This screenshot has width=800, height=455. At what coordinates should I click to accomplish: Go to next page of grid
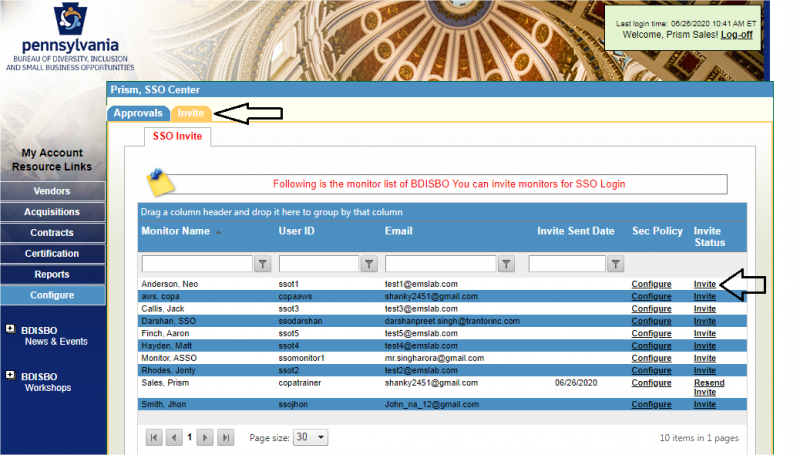[205, 438]
